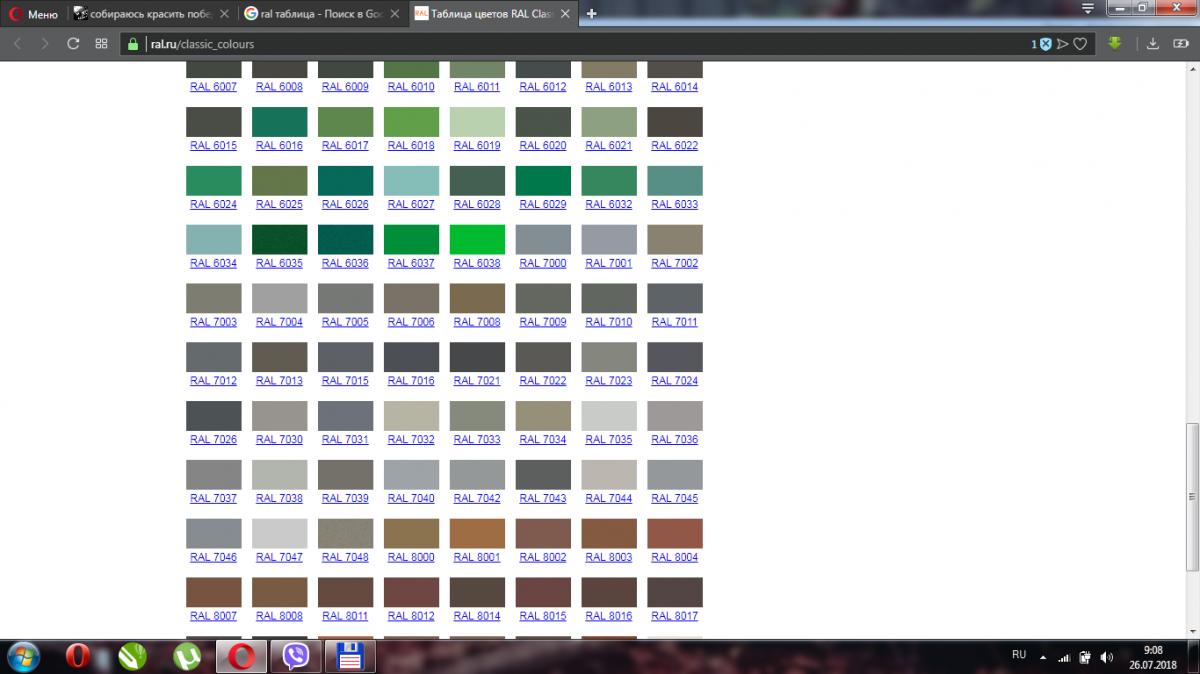
Task: Click the RAL 8004 copper brown swatch
Action: (x=675, y=533)
